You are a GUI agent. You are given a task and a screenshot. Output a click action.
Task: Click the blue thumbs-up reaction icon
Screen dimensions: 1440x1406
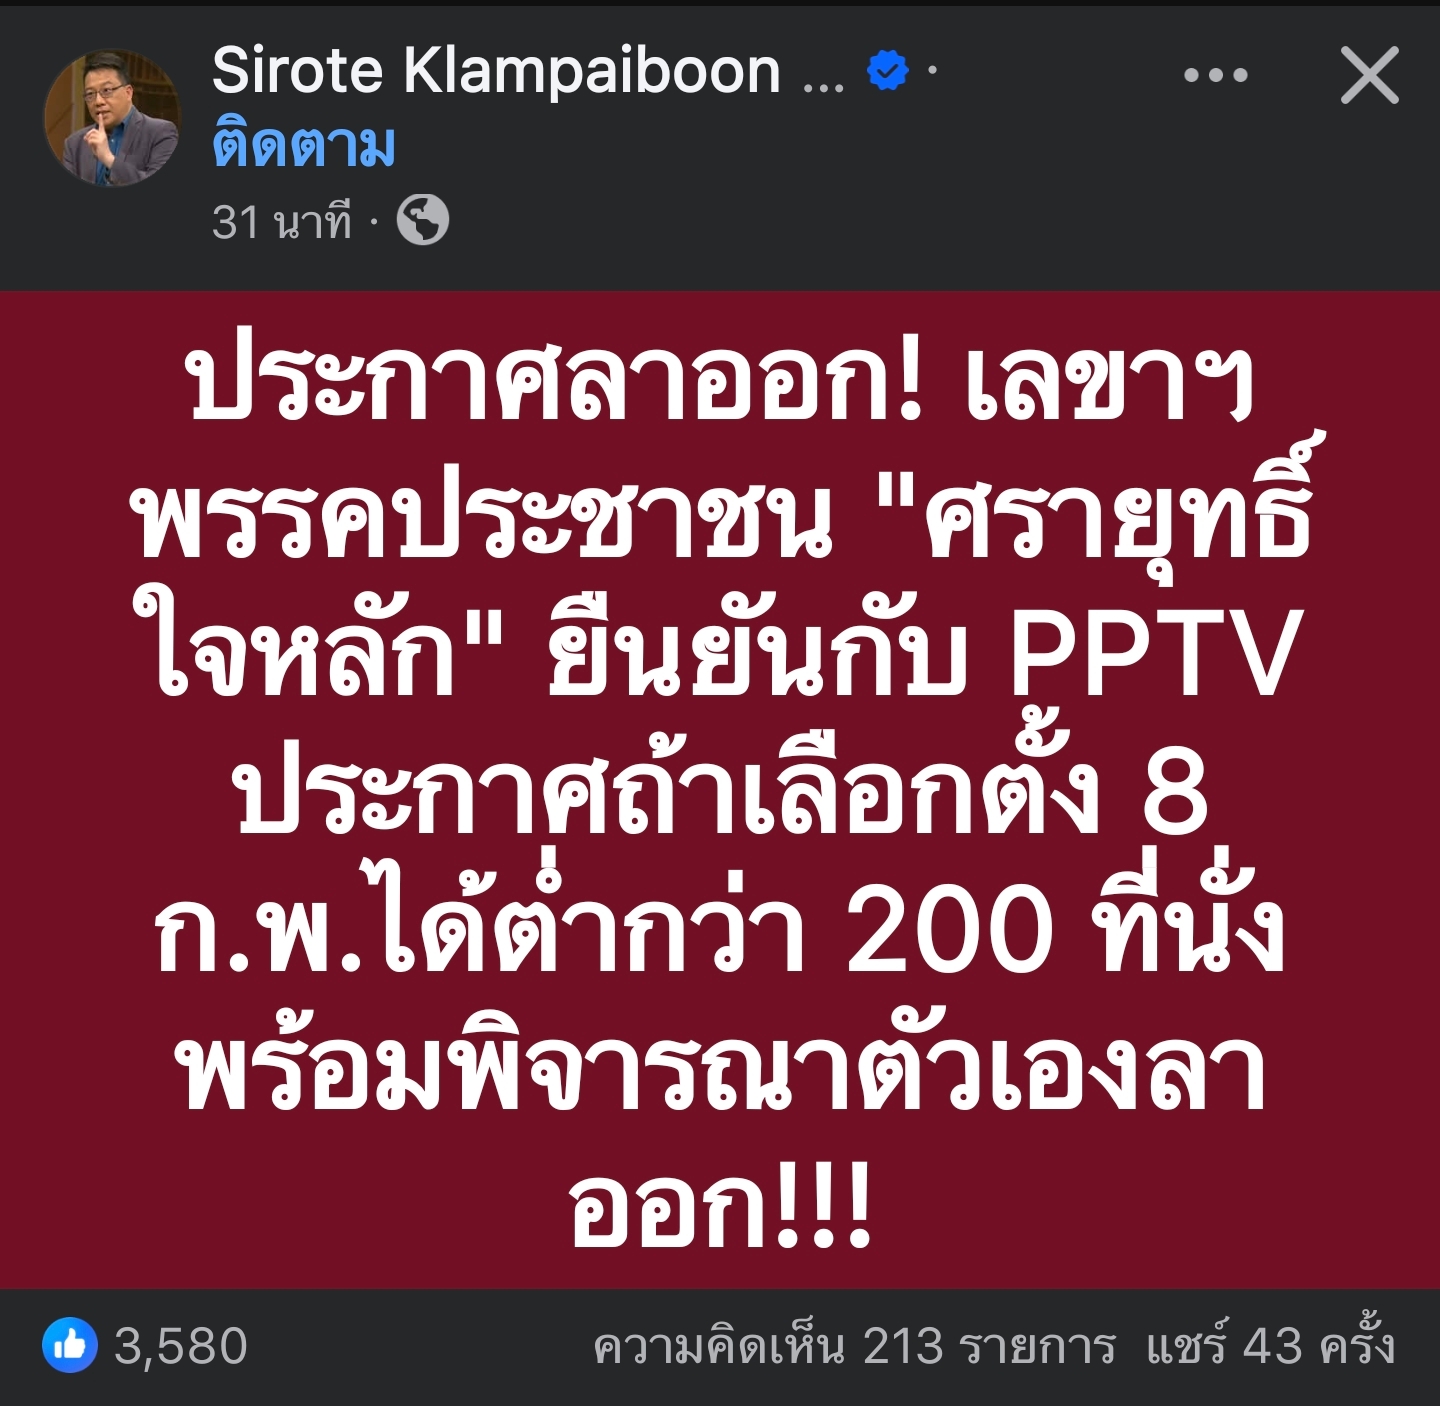pyautogui.click(x=70, y=1345)
